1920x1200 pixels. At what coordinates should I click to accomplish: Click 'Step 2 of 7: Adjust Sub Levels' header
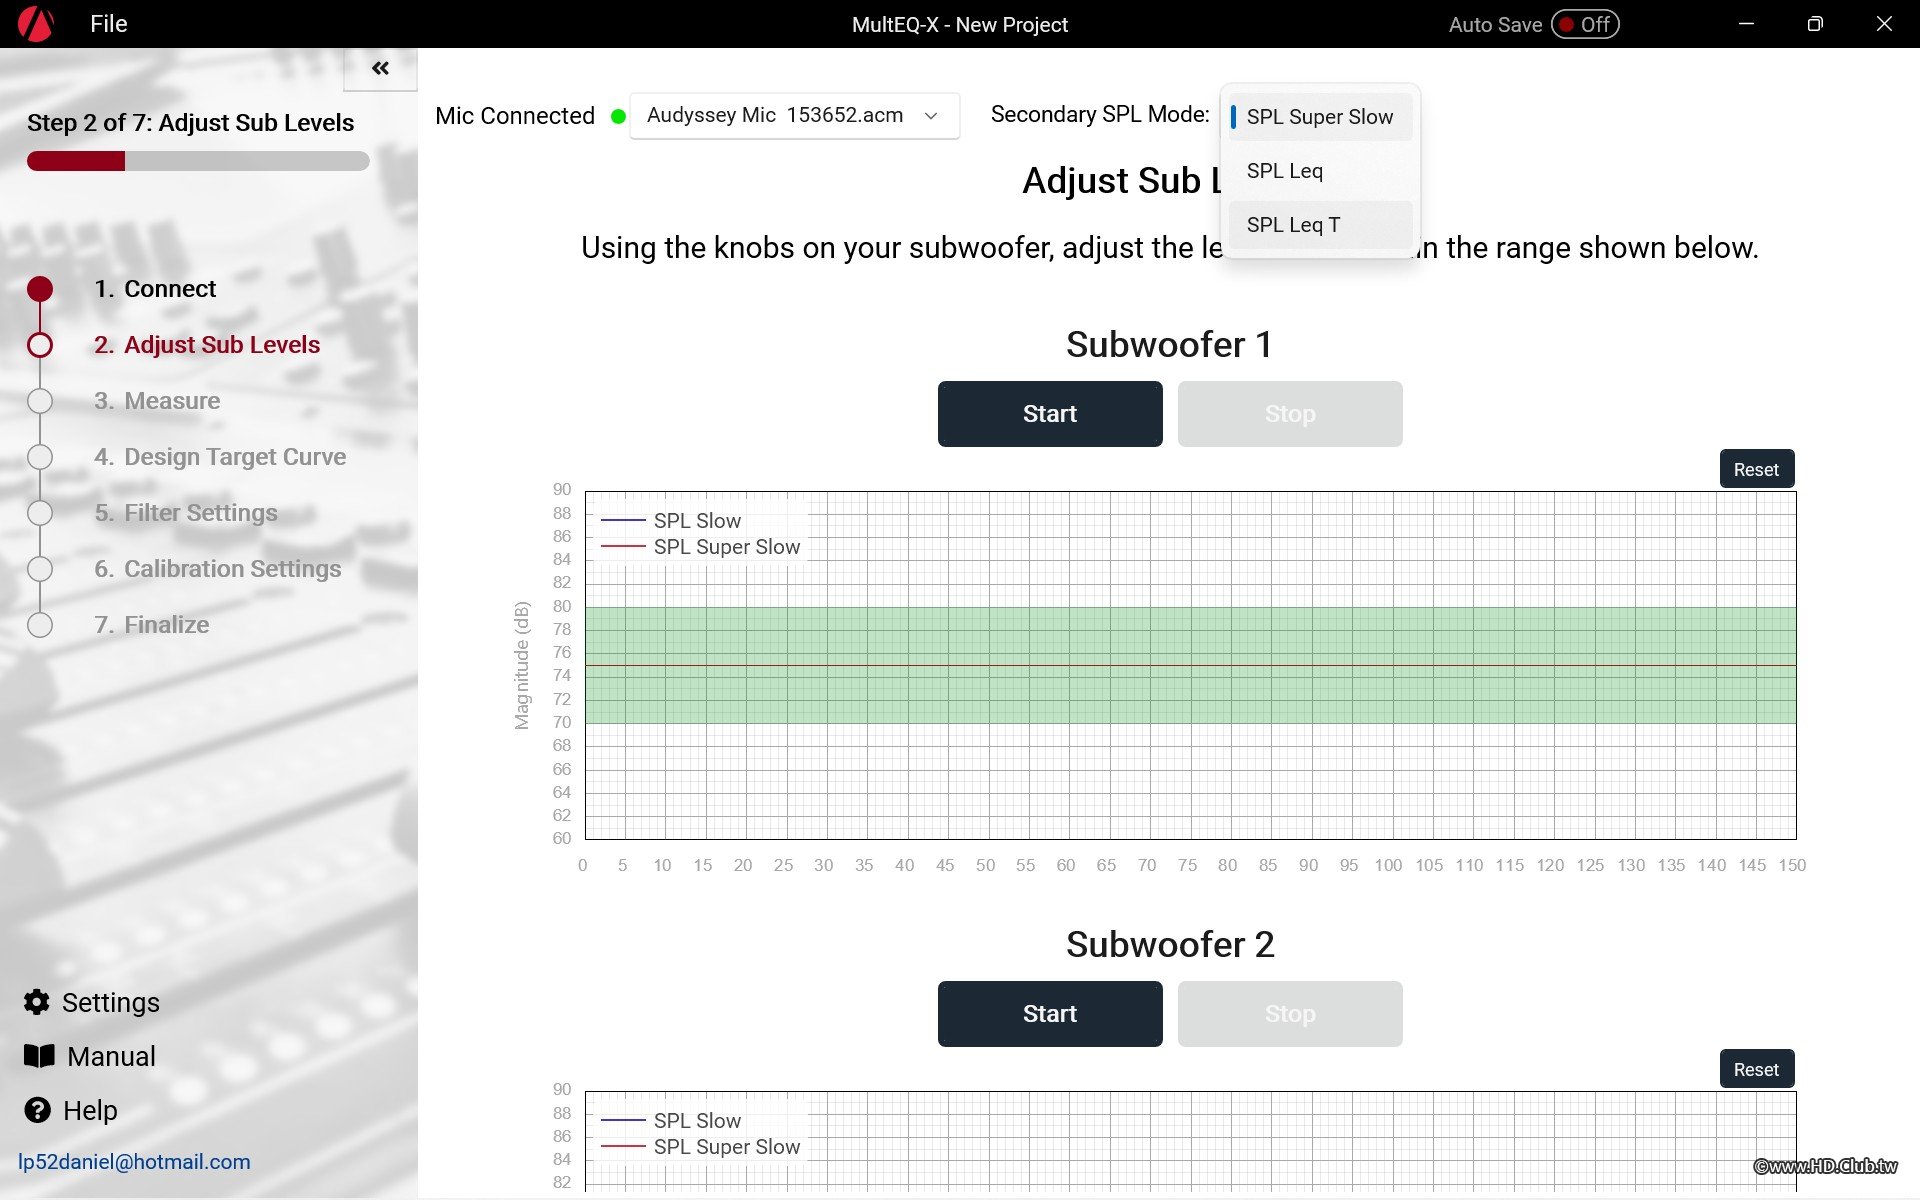pyautogui.click(x=191, y=123)
